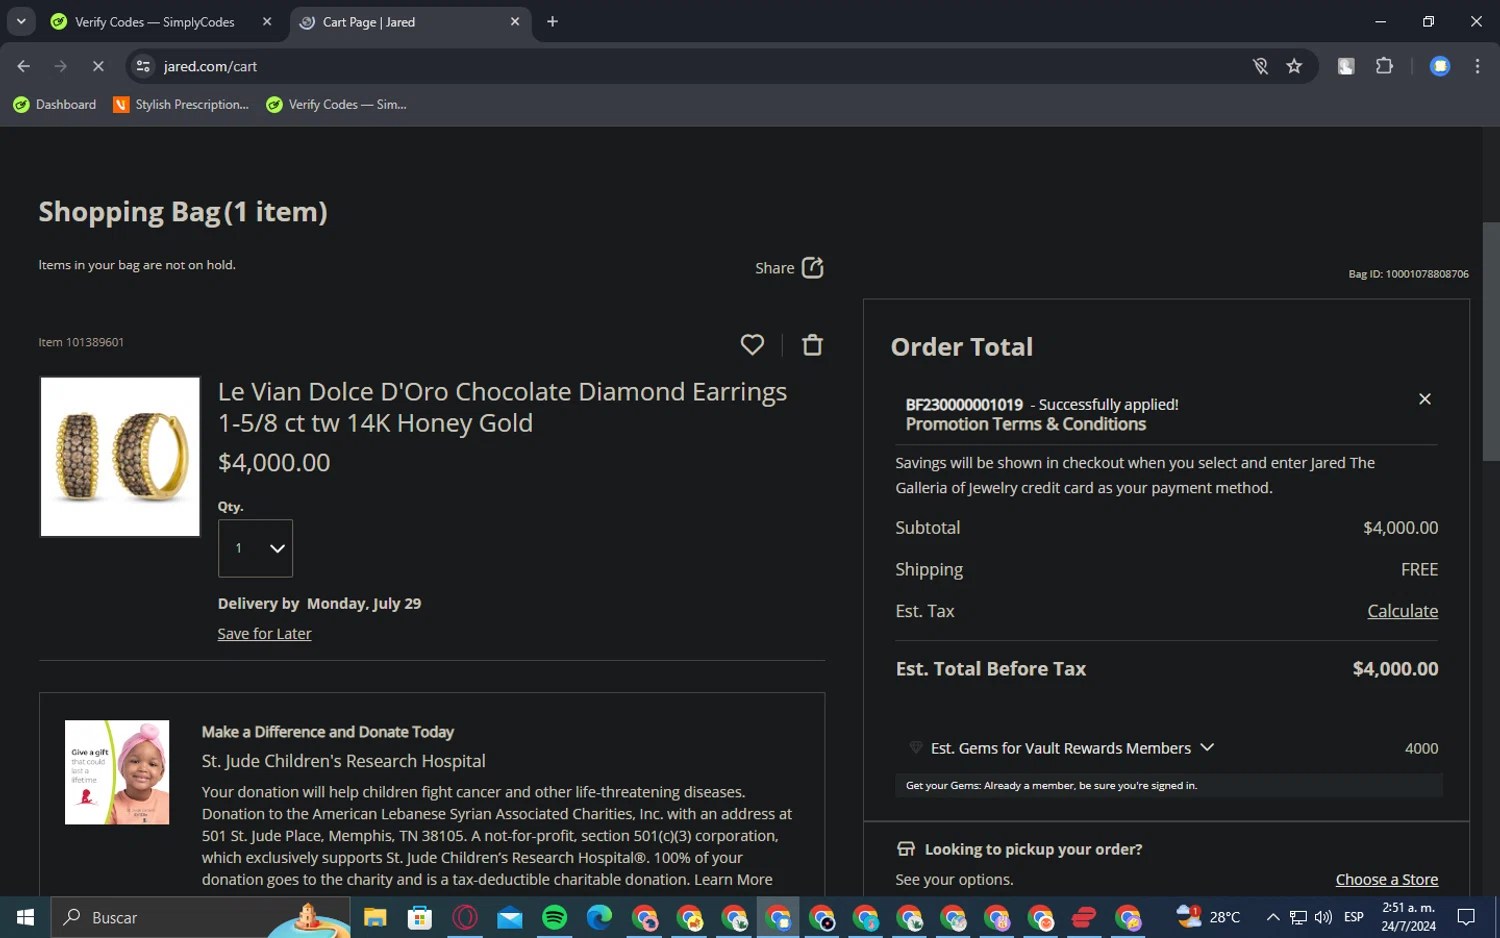Open the Dashboard bookmark
This screenshot has height=938, width=1500.
tap(55, 104)
